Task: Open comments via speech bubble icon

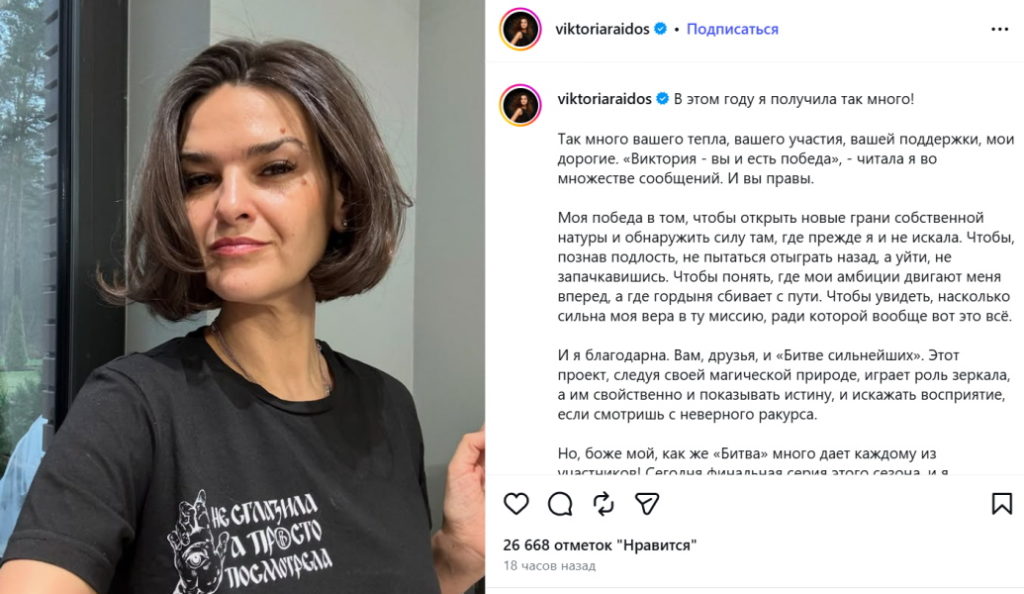Action: tap(560, 504)
